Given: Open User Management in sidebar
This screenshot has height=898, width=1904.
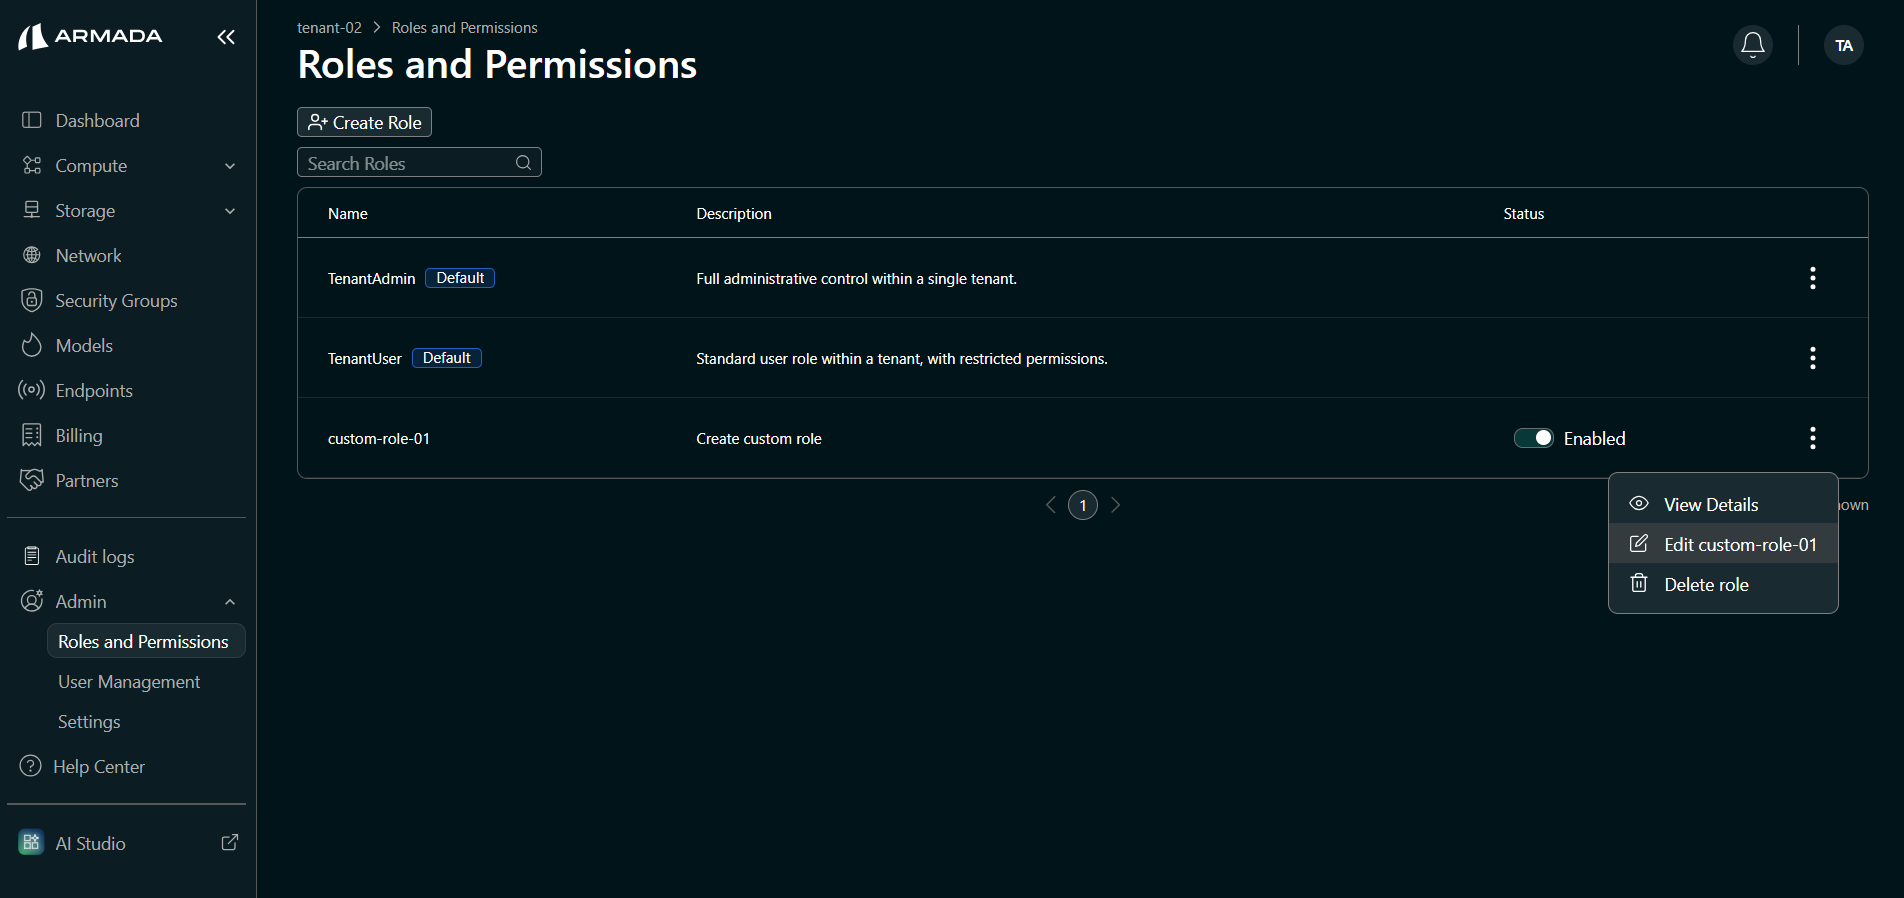Looking at the screenshot, I should (x=129, y=681).
